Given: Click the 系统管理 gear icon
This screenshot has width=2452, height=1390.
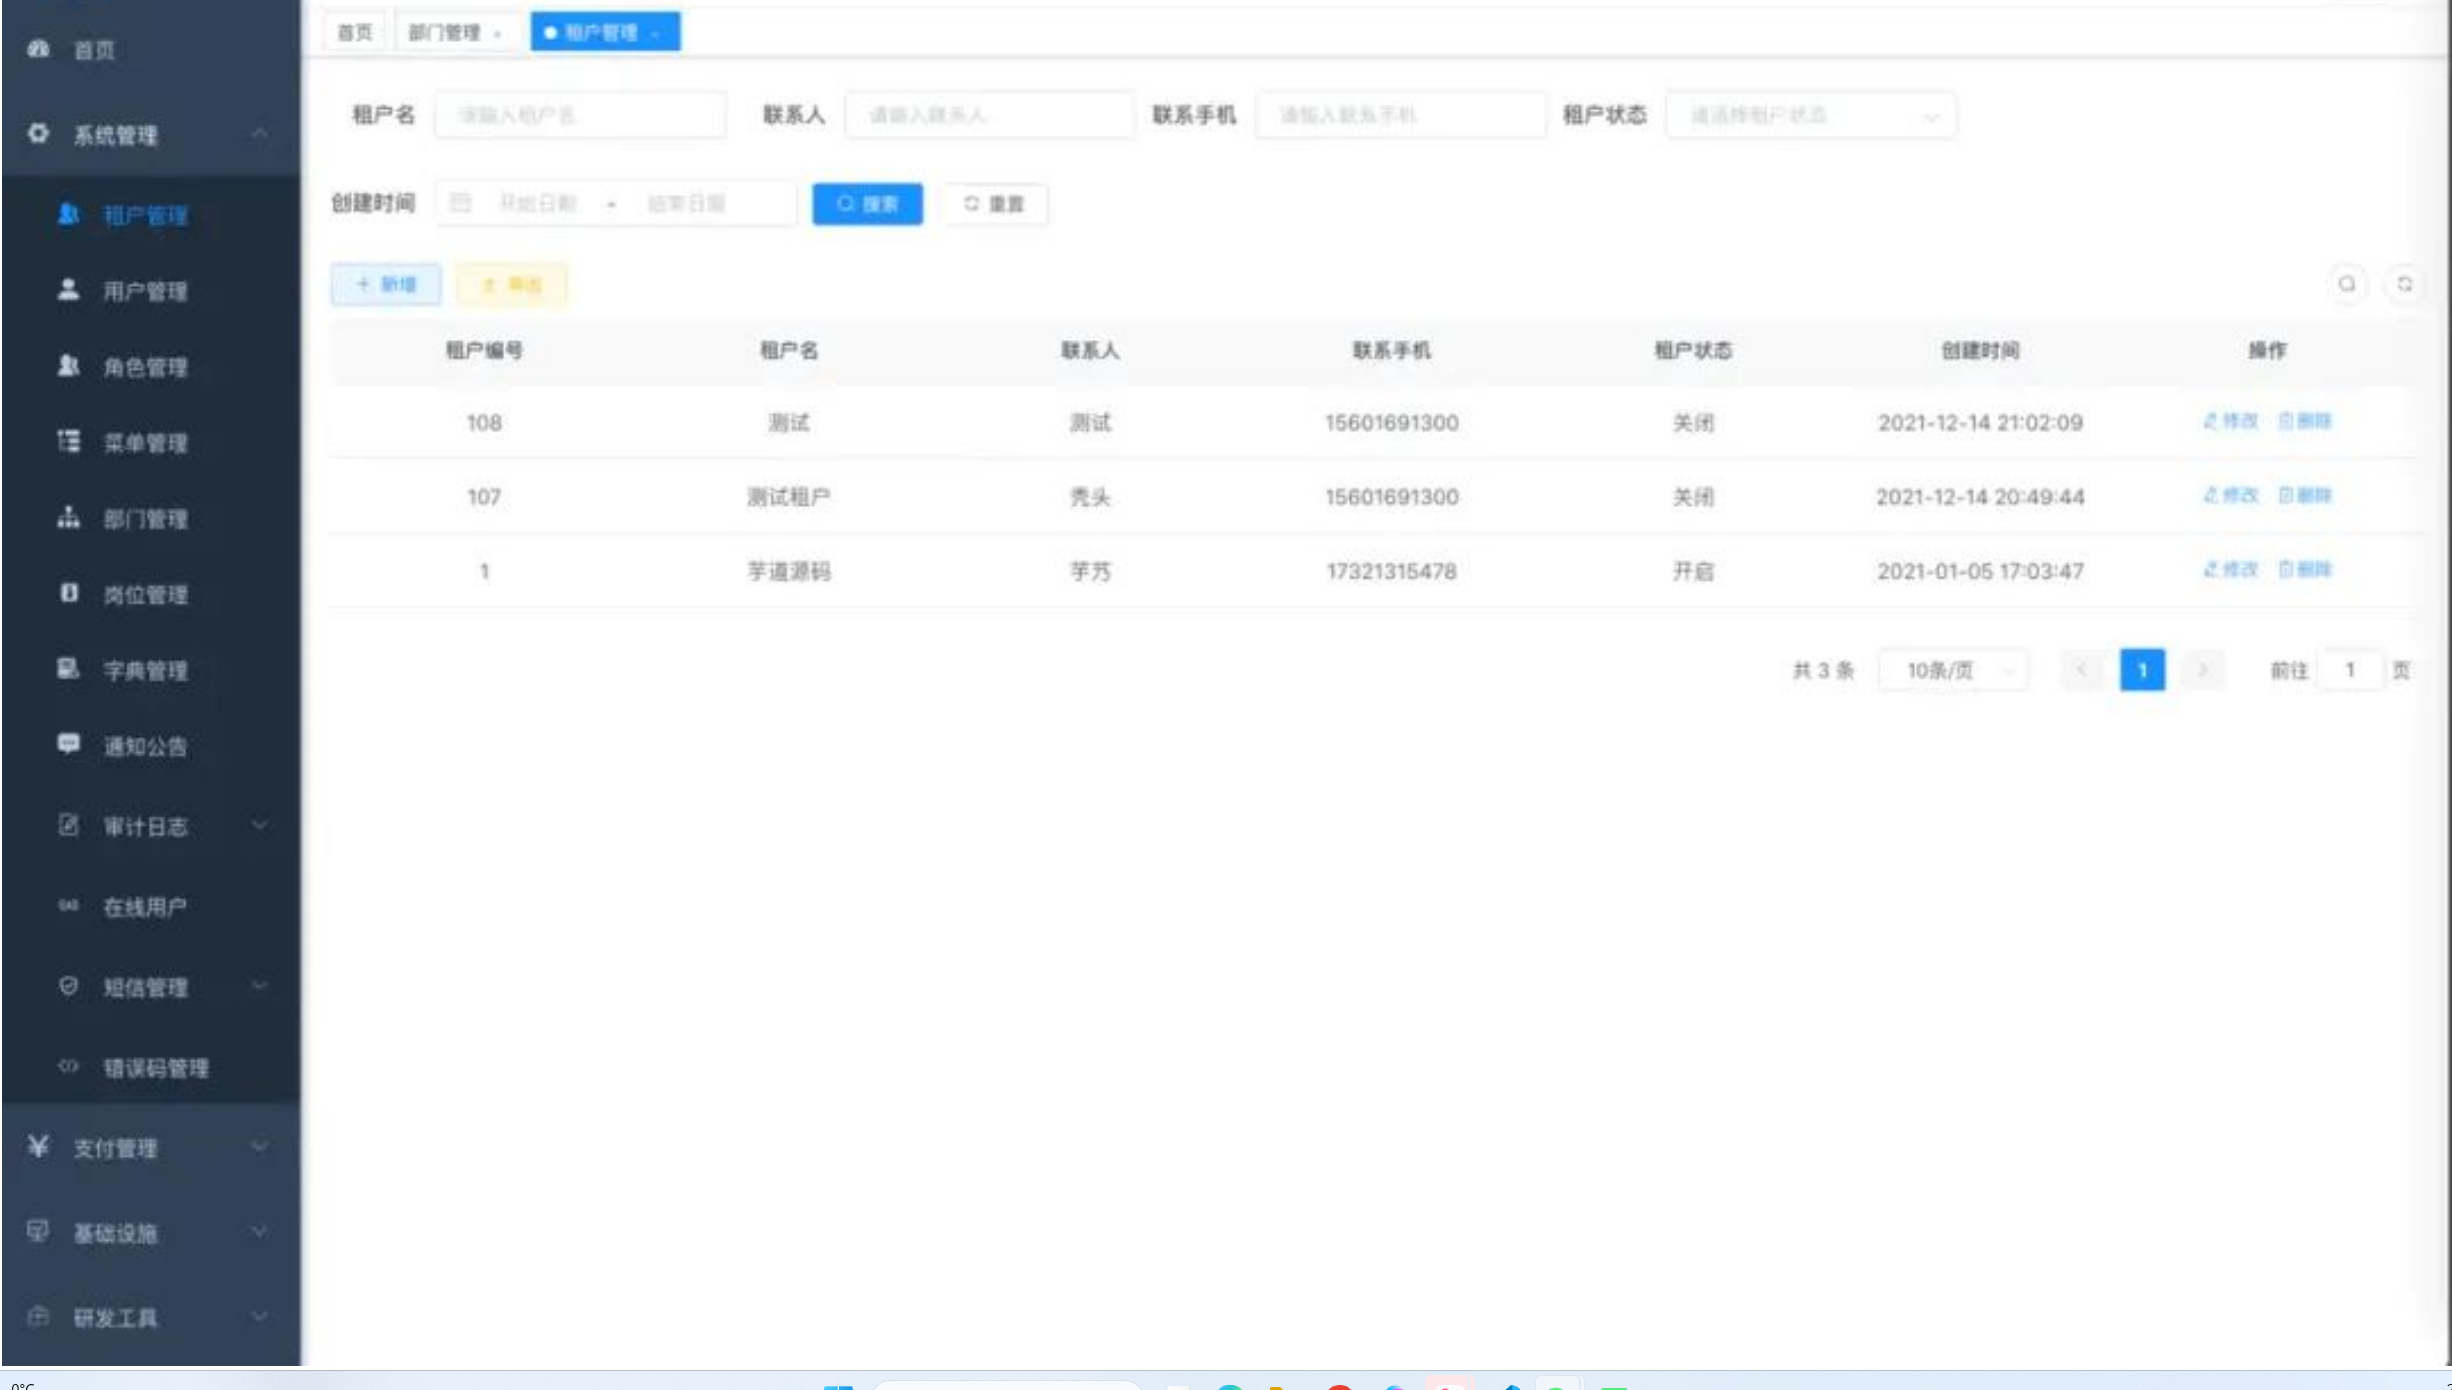Looking at the screenshot, I should pos(38,133).
